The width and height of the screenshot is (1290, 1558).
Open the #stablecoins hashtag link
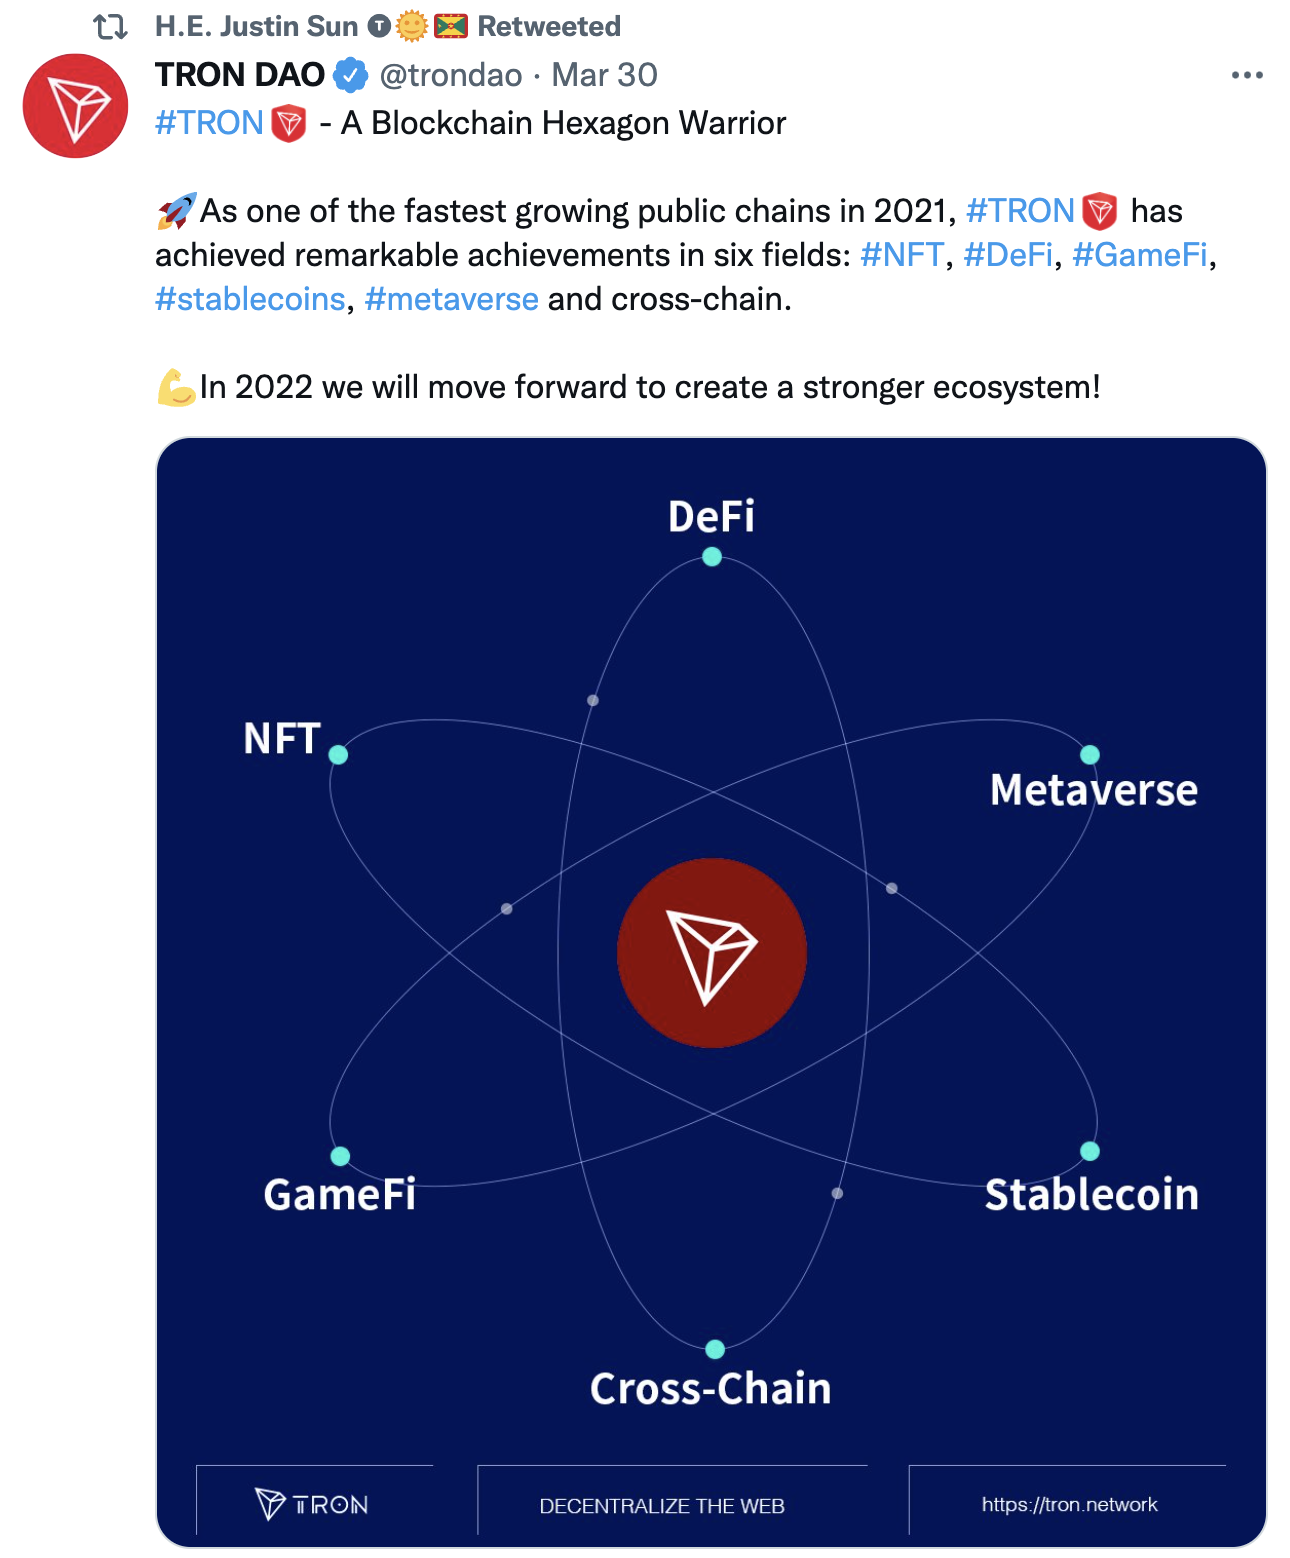[x=250, y=299]
